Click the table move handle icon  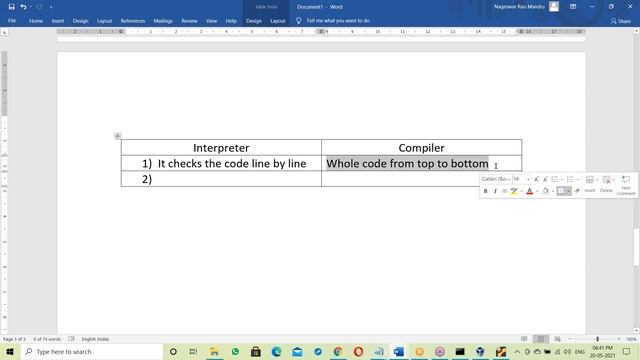coord(118,136)
